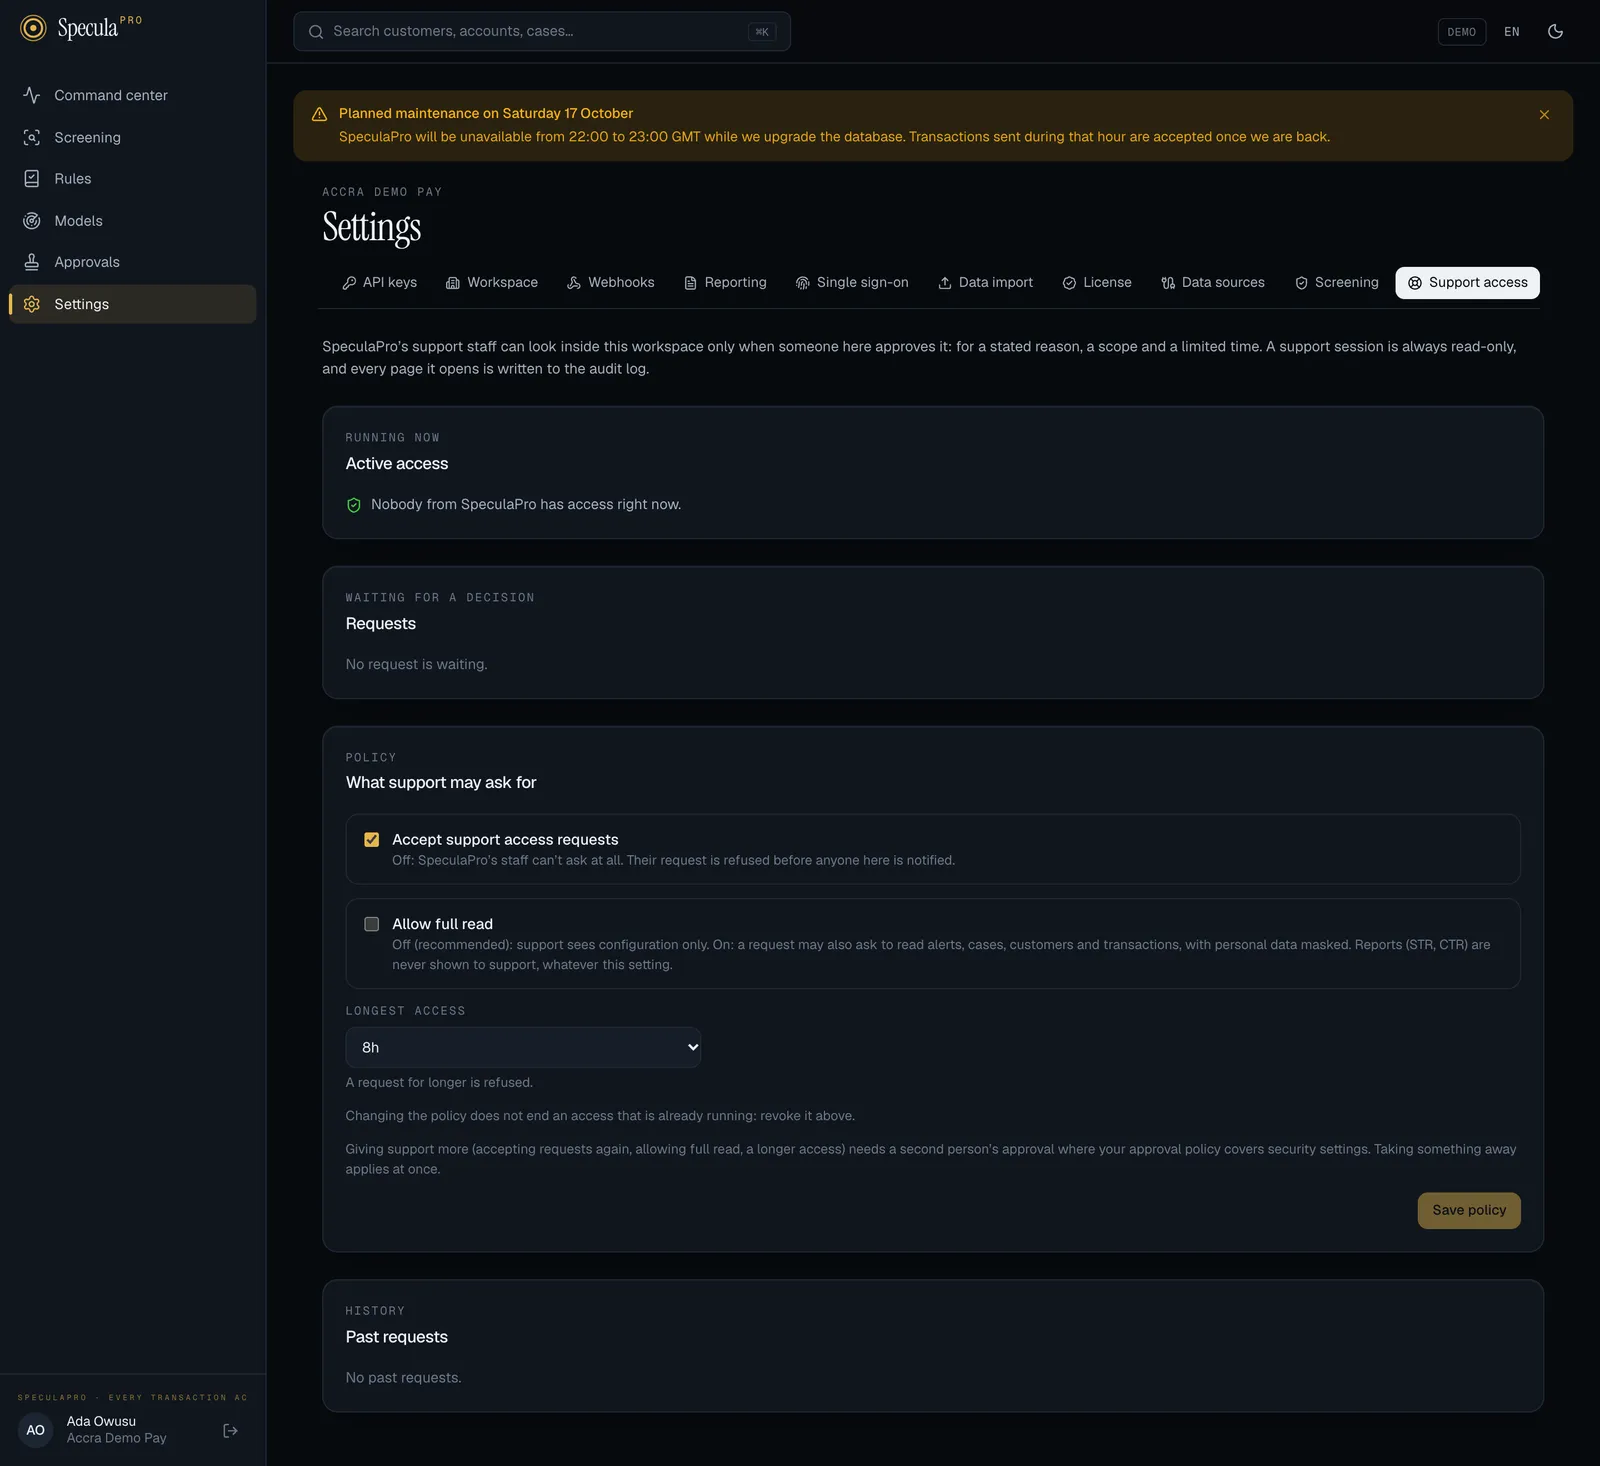The width and height of the screenshot is (1600, 1466).
Task: Enable the Allow full read checkbox
Action: (x=372, y=924)
